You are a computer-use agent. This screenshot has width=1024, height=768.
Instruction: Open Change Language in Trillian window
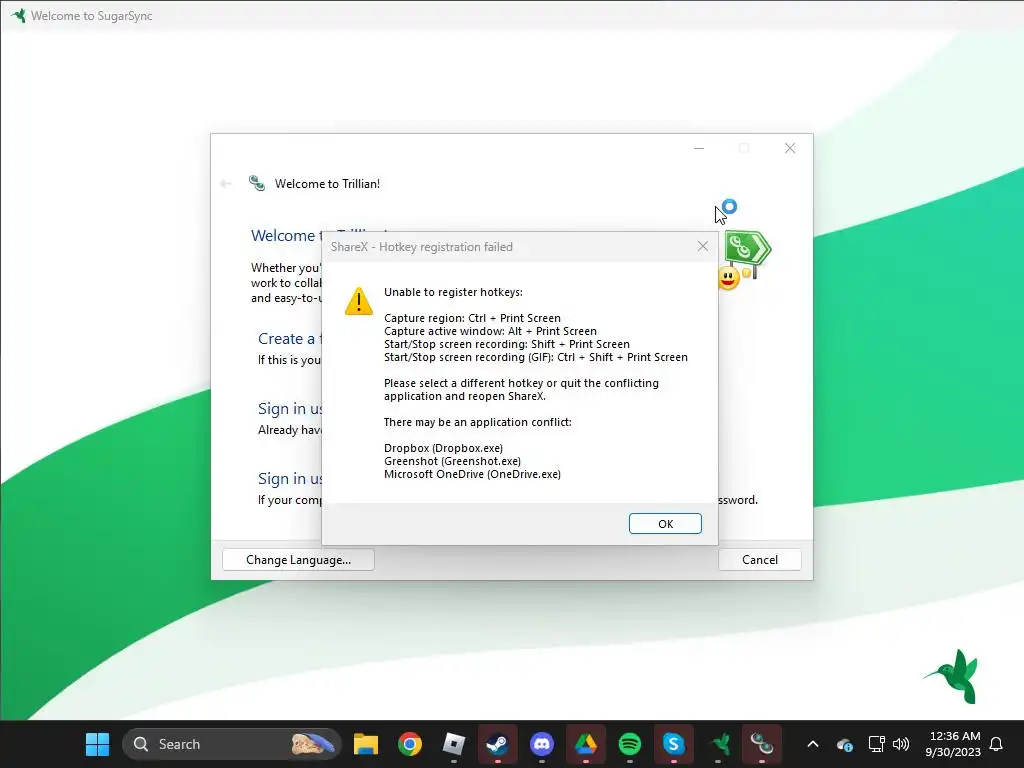click(x=298, y=560)
